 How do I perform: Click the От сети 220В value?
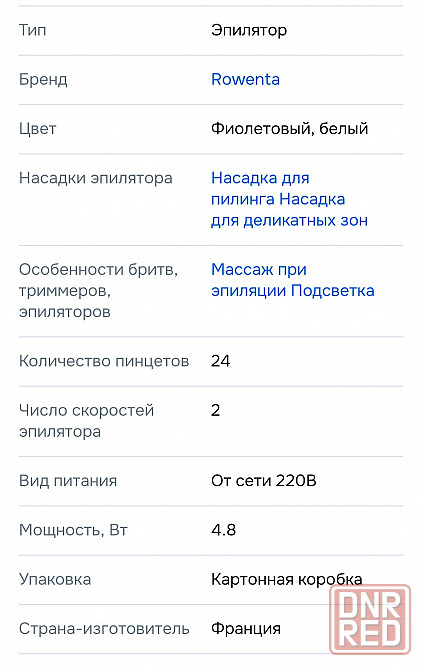[x=264, y=481]
